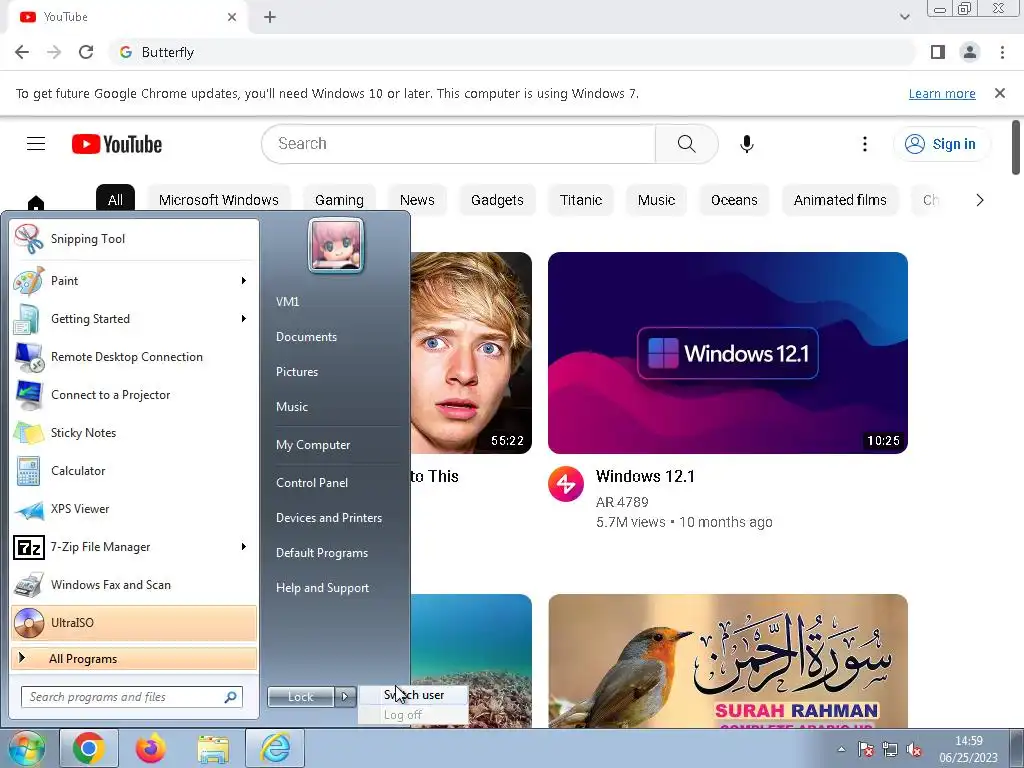Select the Titanic category chip

coord(581,200)
